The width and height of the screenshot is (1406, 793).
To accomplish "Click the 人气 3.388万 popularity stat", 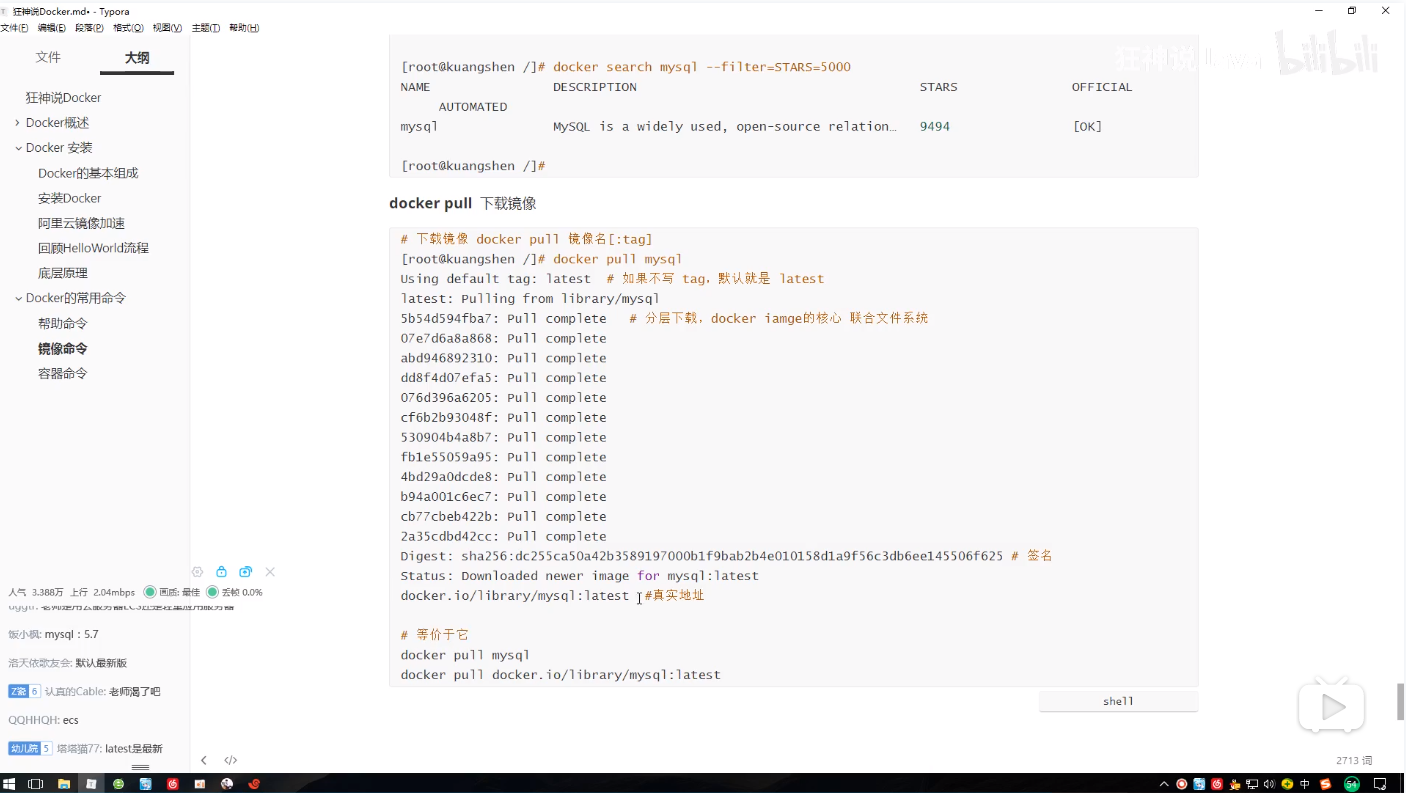I will pyautogui.click(x=36, y=592).
